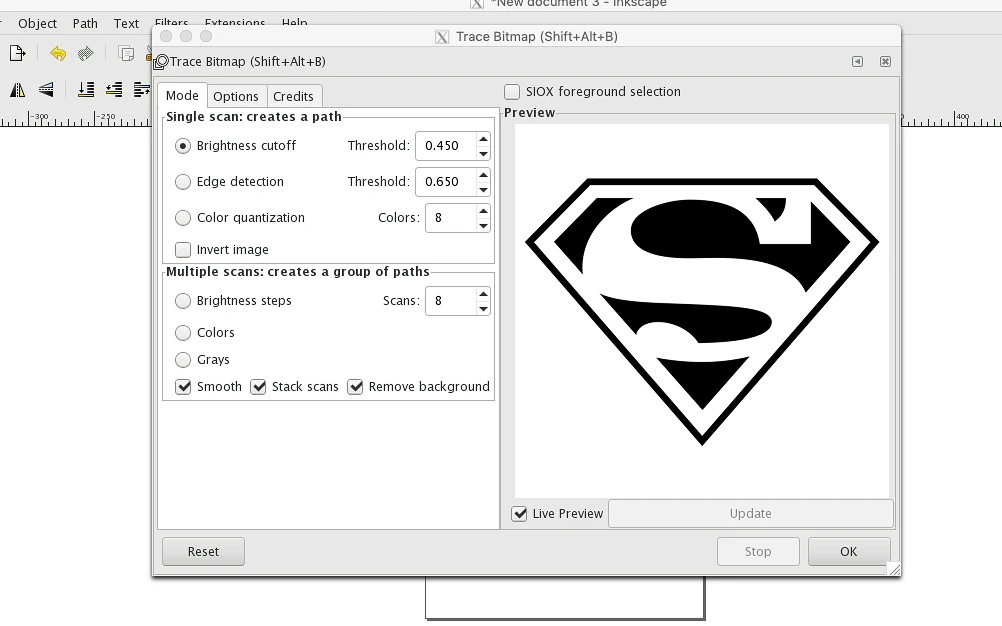Open the Filters menu
Viewport: 1002px width, 626px height.
[171, 22]
